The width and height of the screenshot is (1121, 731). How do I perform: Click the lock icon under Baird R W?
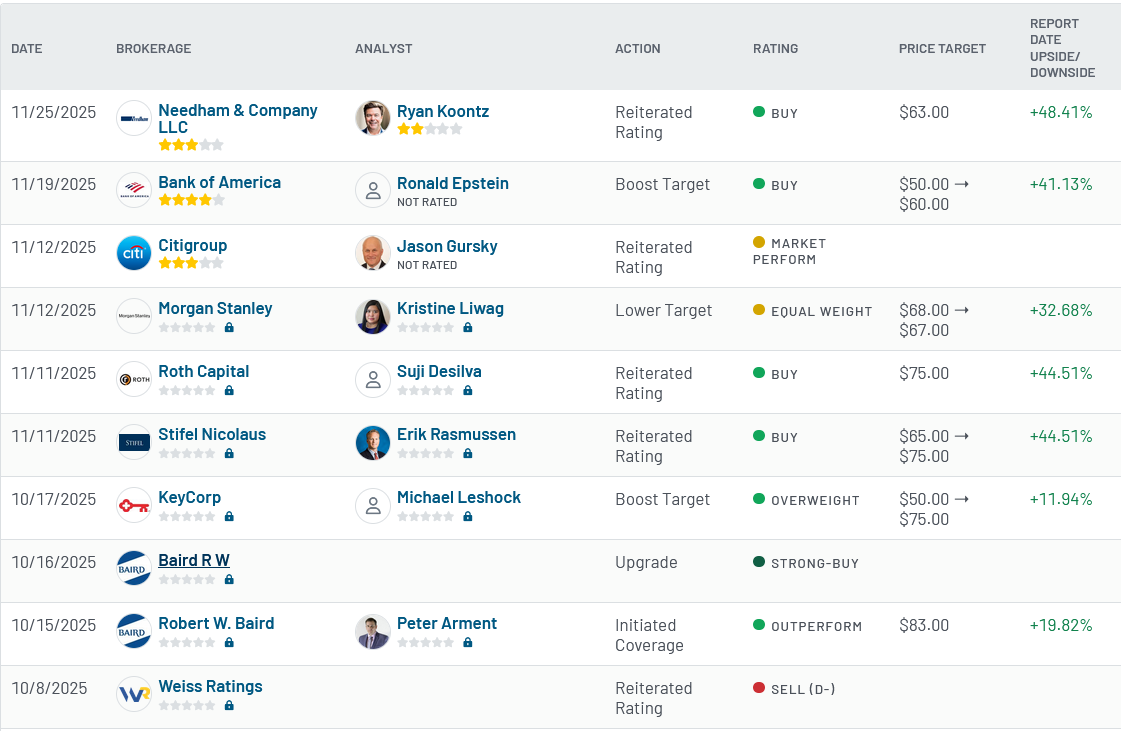pos(229,579)
